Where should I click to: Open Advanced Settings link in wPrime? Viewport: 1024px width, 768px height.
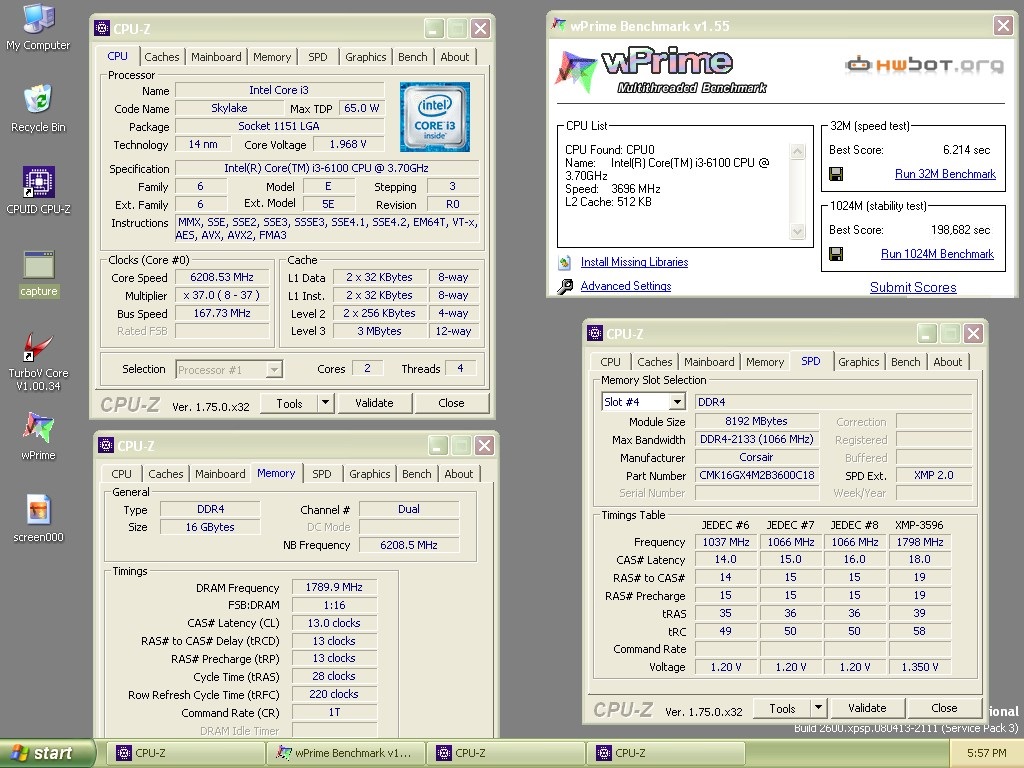tap(626, 286)
